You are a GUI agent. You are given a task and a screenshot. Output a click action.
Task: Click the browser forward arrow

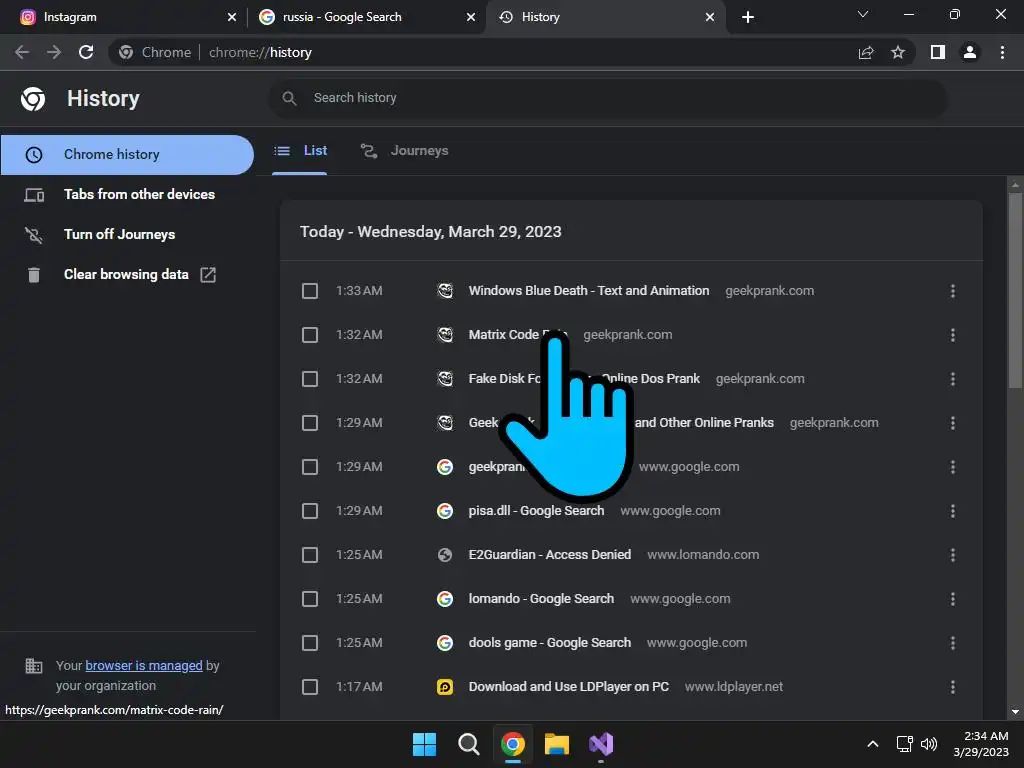point(54,52)
